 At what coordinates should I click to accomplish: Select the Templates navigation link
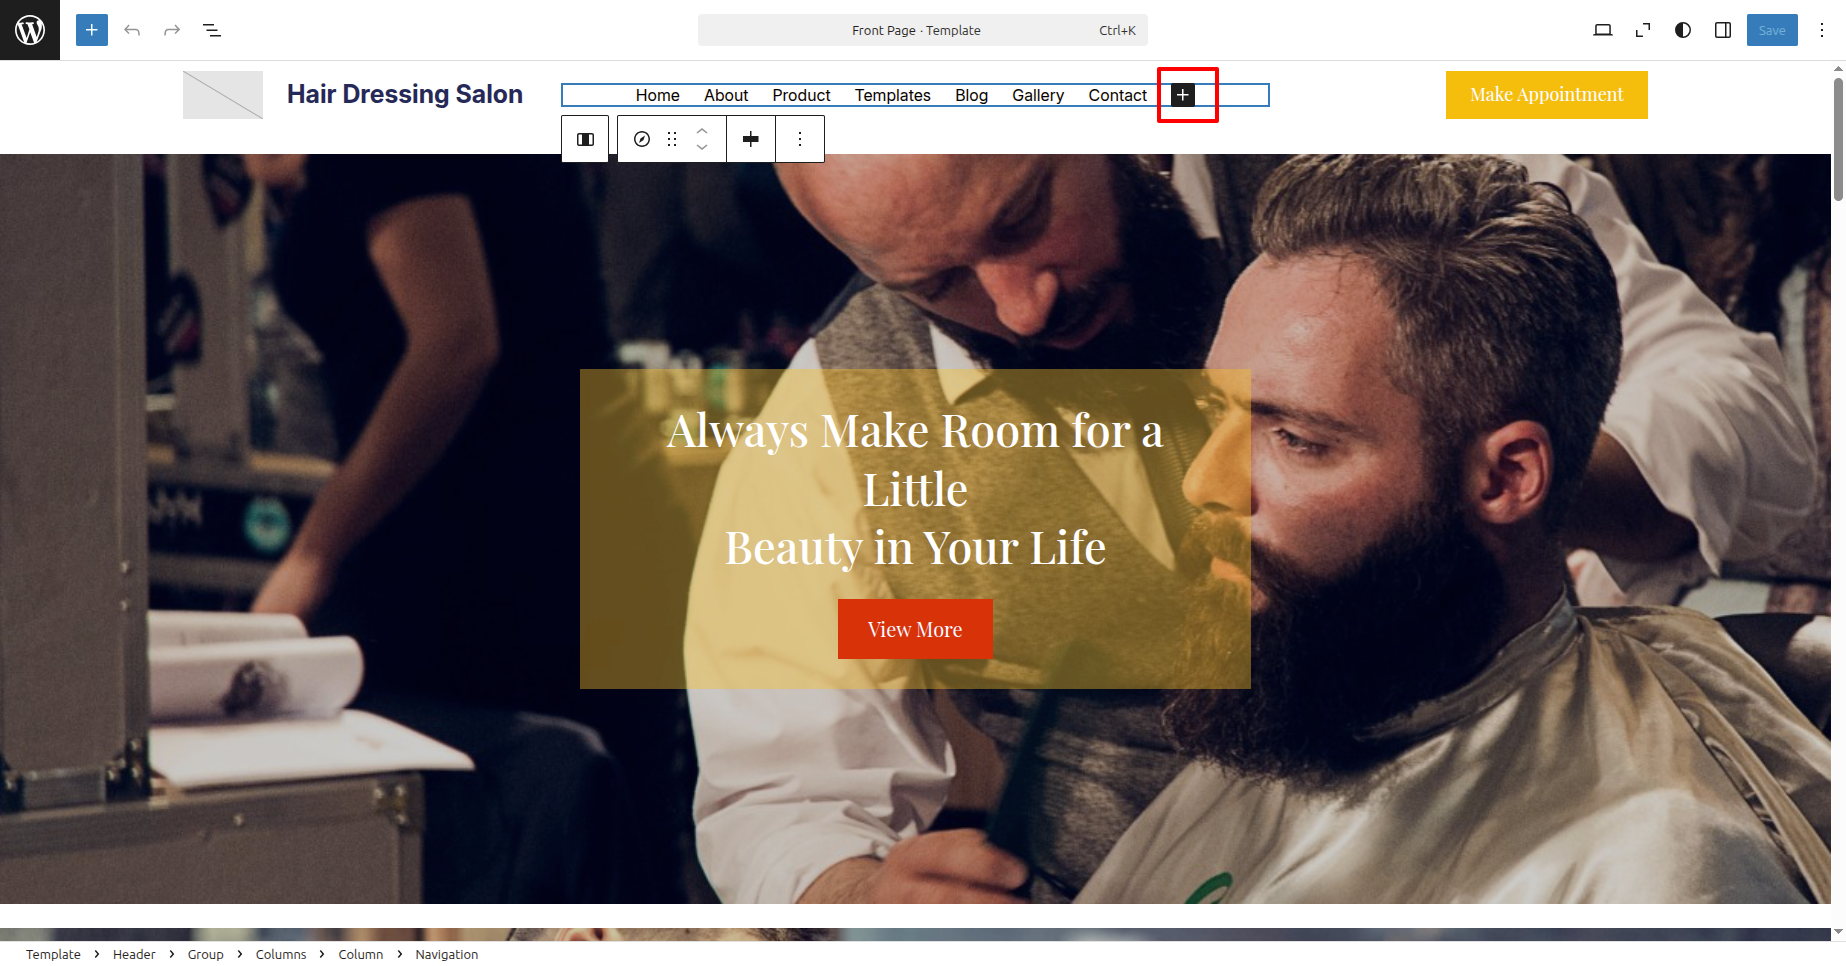point(893,95)
